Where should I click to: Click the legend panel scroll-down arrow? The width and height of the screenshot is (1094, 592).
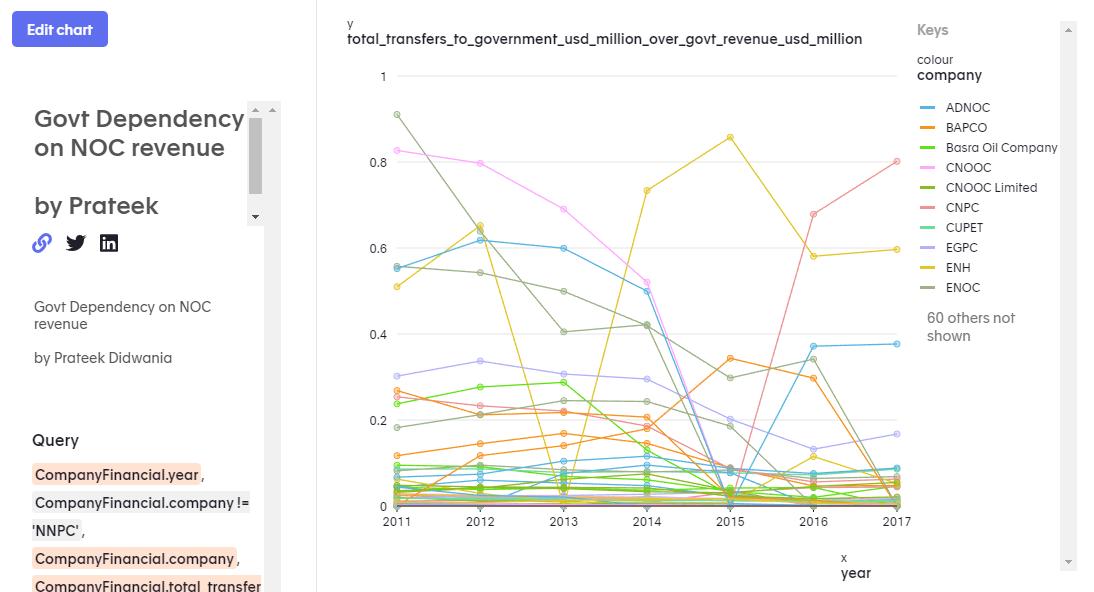(x=1068, y=562)
